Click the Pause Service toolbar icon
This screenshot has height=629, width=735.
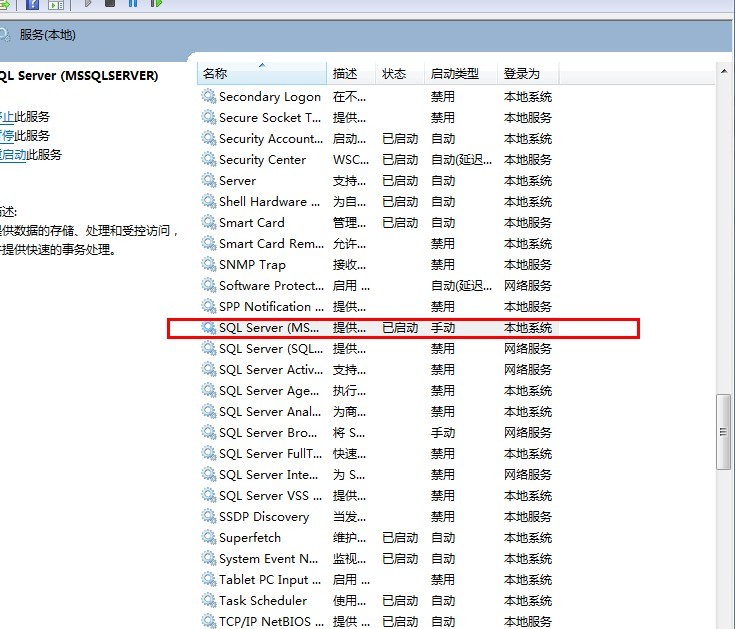coord(133,3)
